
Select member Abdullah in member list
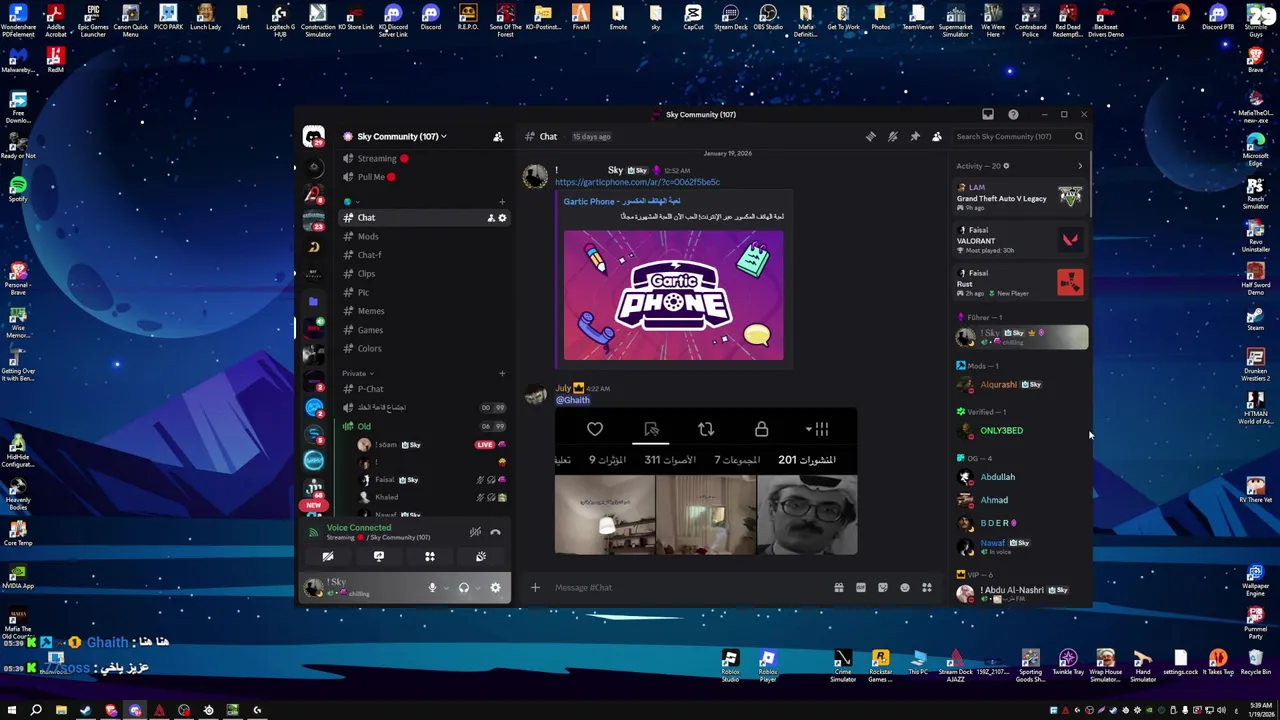click(1020, 477)
